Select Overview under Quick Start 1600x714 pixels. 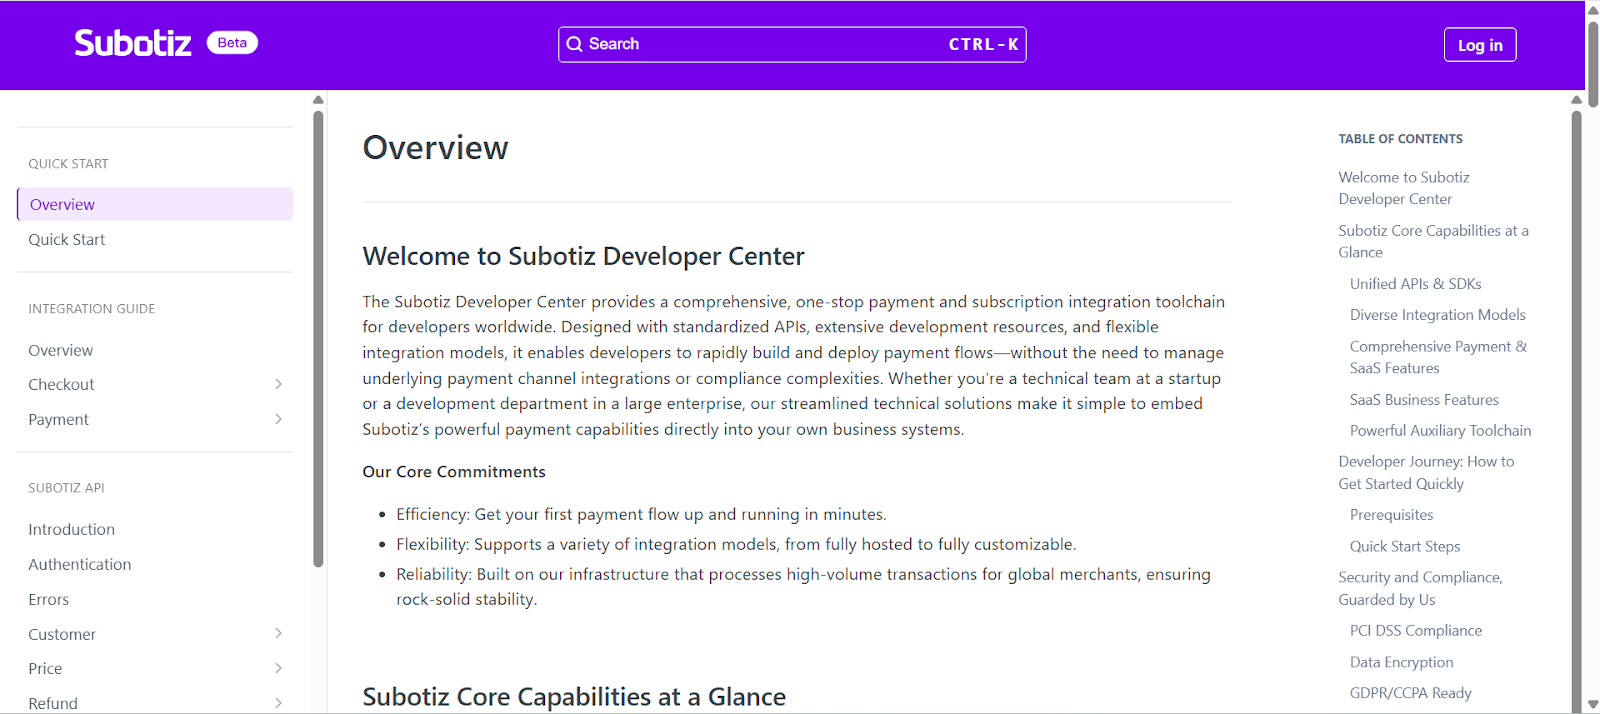pos(62,204)
